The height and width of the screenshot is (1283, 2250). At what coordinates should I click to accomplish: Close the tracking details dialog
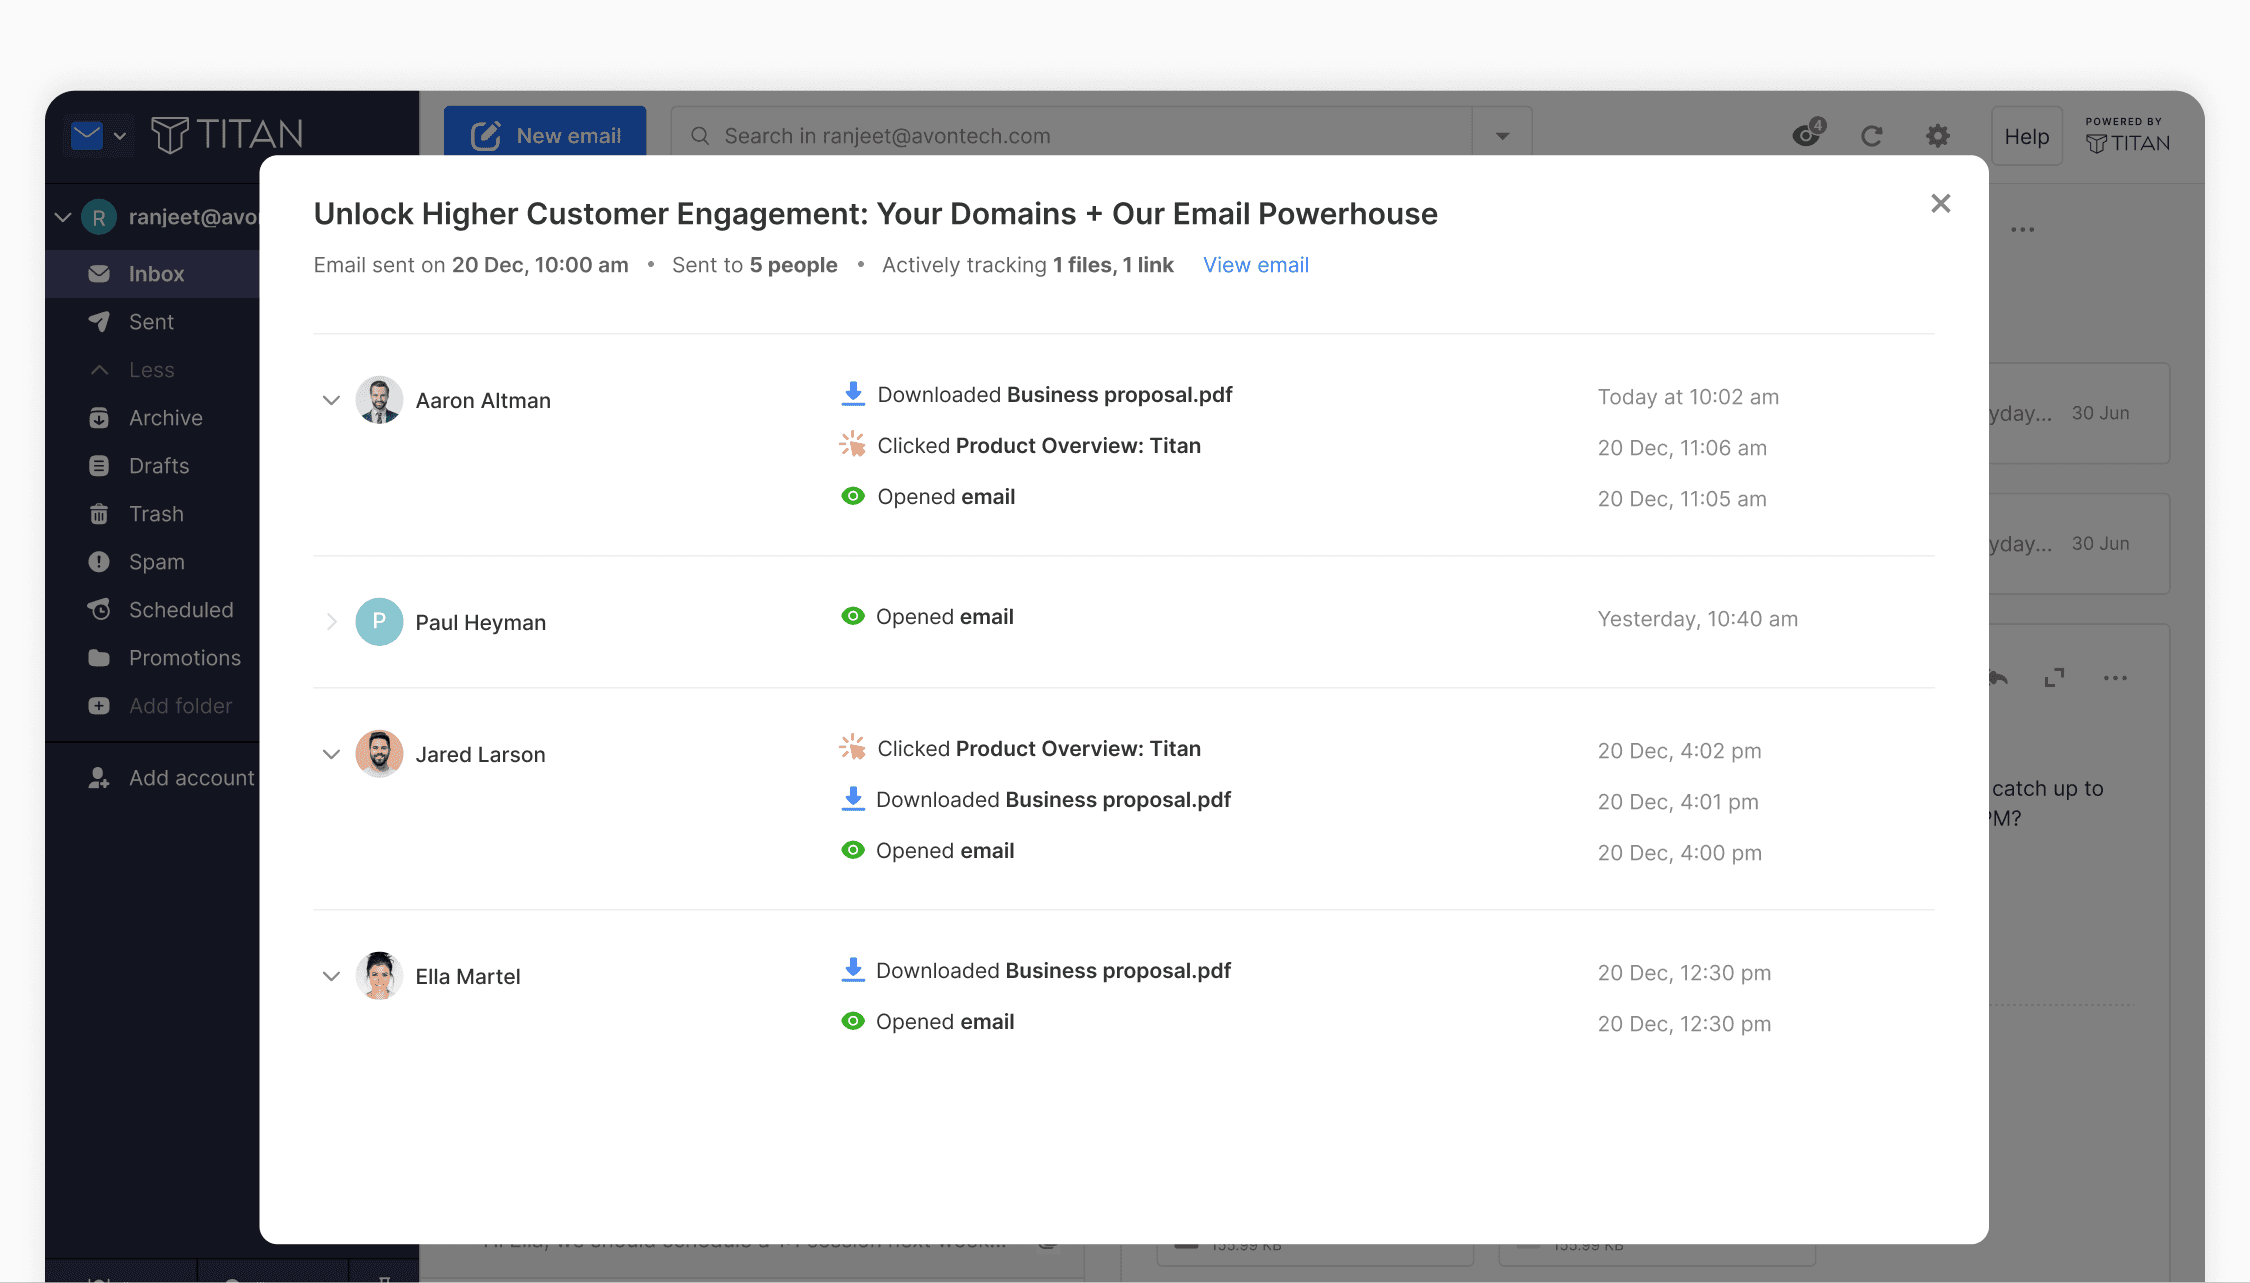1940,204
